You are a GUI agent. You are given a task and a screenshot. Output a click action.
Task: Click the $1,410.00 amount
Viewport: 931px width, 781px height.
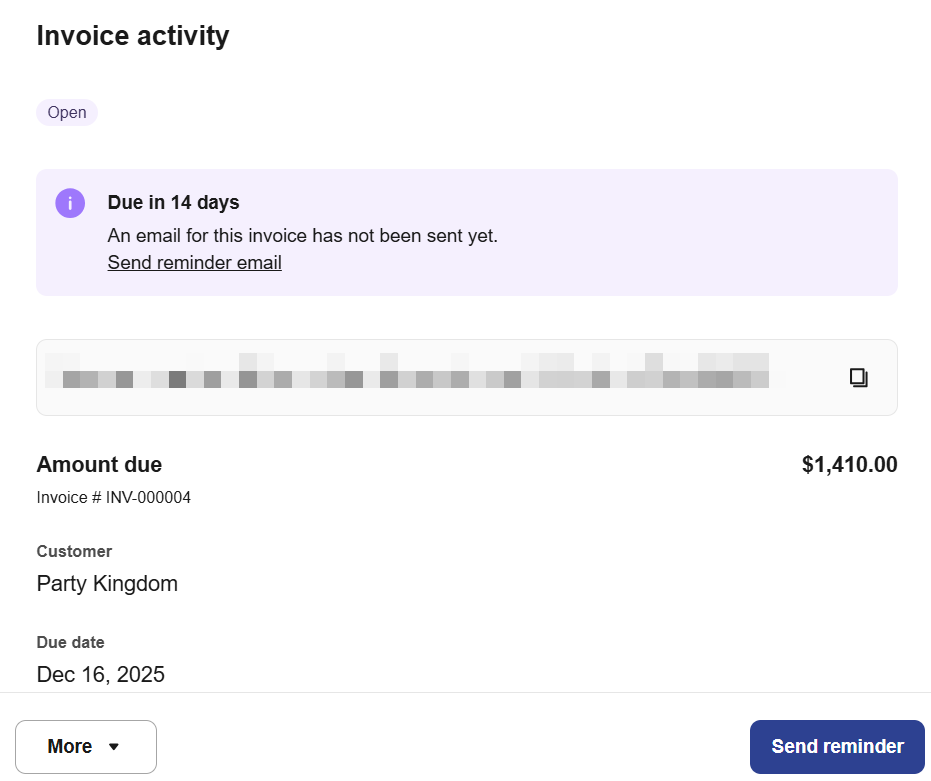(849, 464)
